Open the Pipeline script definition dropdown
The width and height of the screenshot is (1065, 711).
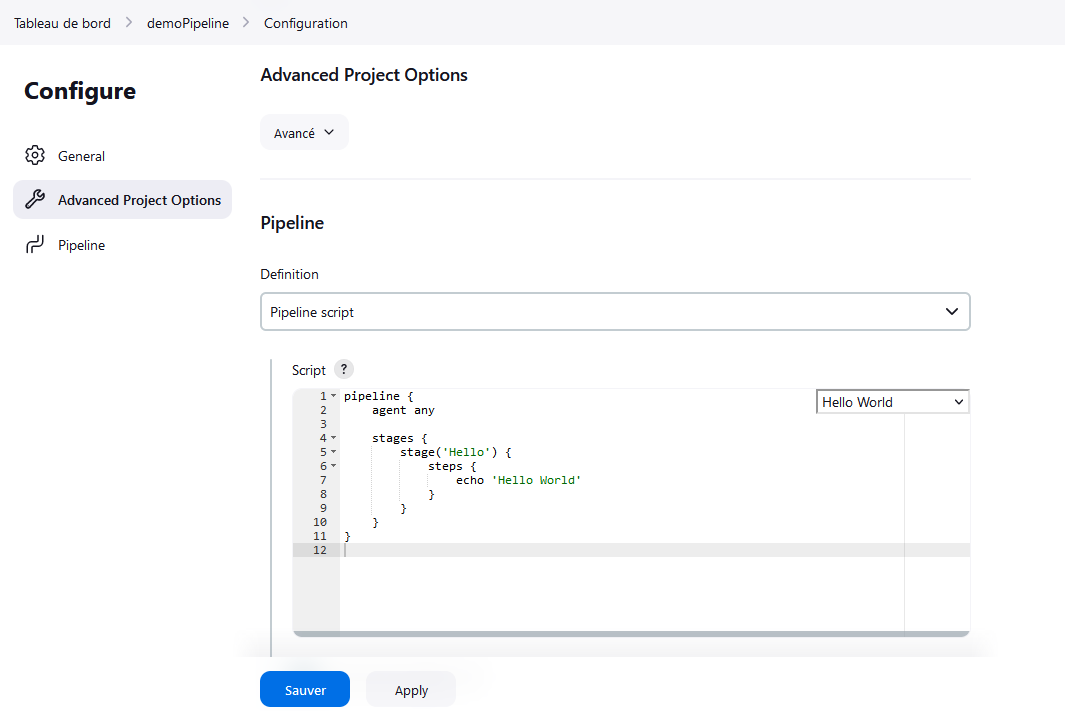(615, 312)
